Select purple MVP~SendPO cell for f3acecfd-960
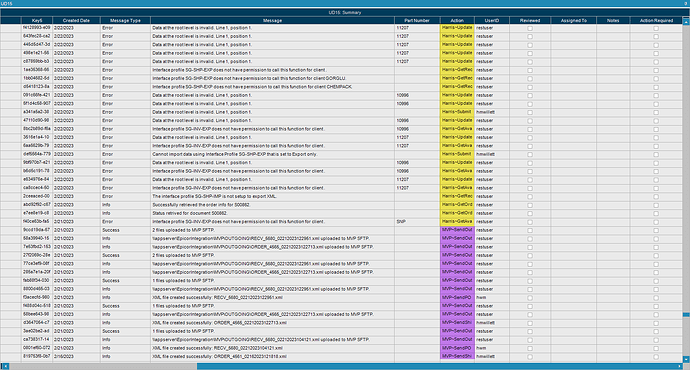Viewport: 690px width, 370px height. [457, 298]
